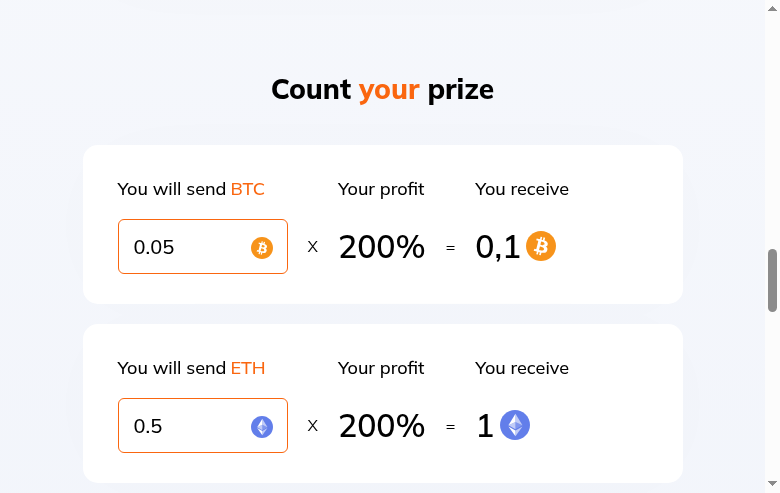Screen dimensions: 780x493
Task: Click the orange BTC label text
Action: (x=248, y=189)
